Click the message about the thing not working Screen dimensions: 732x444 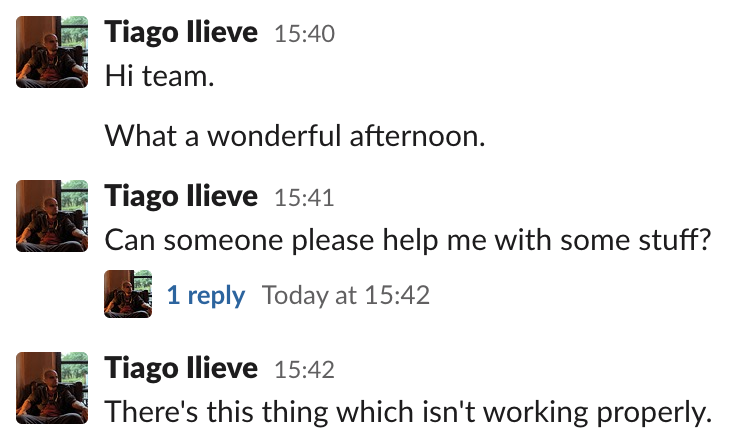click(x=407, y=412)
